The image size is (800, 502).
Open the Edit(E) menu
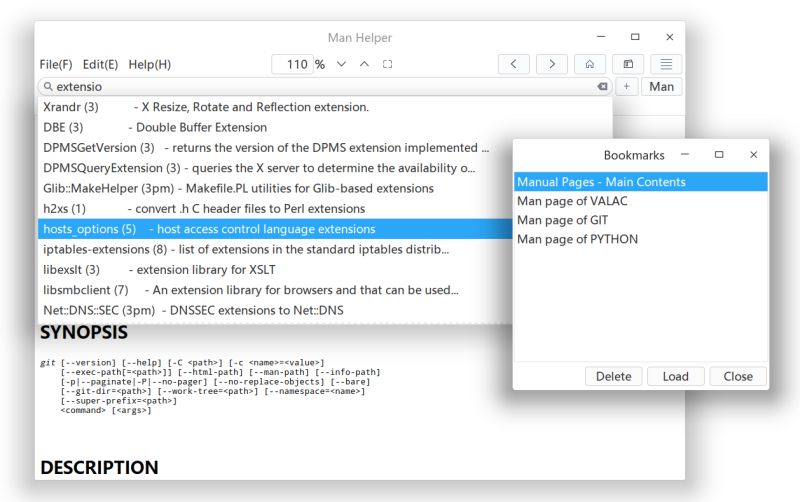click(100, 65)
